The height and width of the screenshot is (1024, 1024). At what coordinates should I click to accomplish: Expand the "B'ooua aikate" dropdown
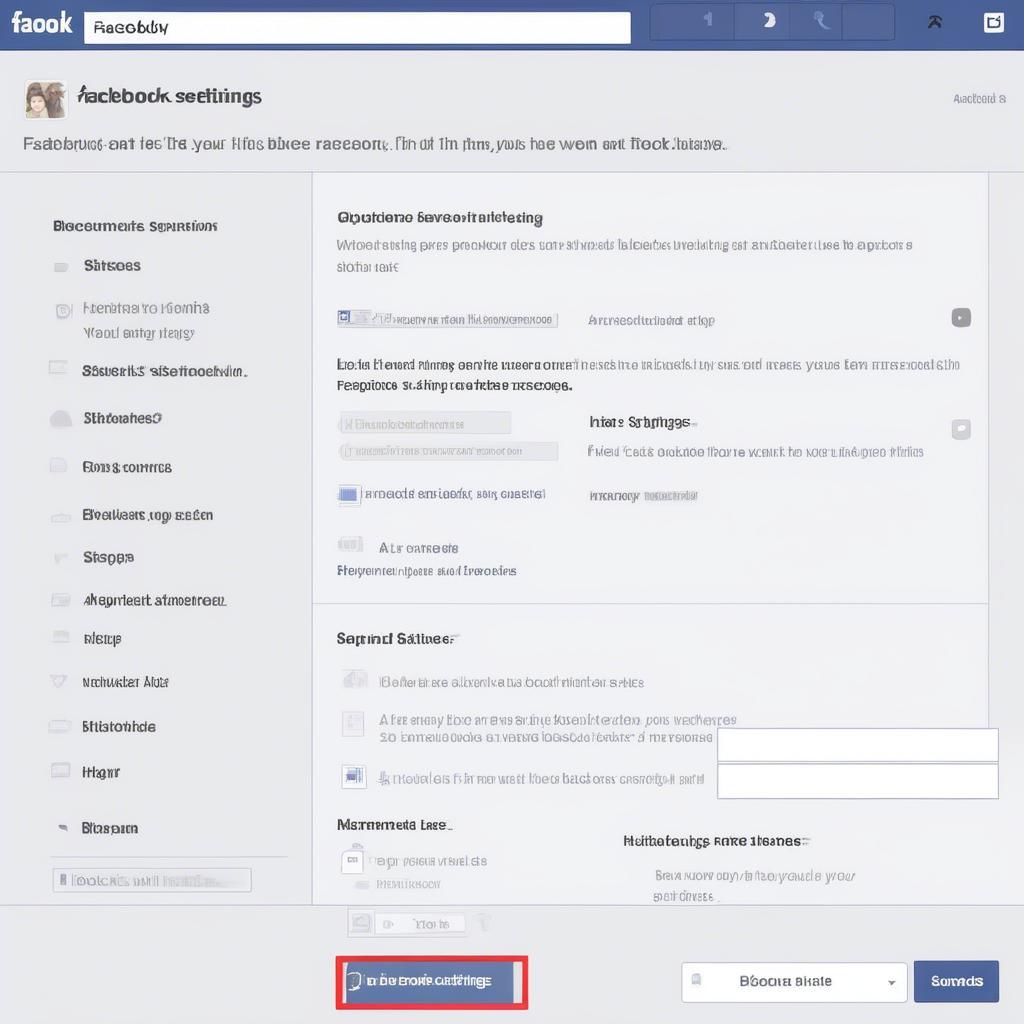794,982
